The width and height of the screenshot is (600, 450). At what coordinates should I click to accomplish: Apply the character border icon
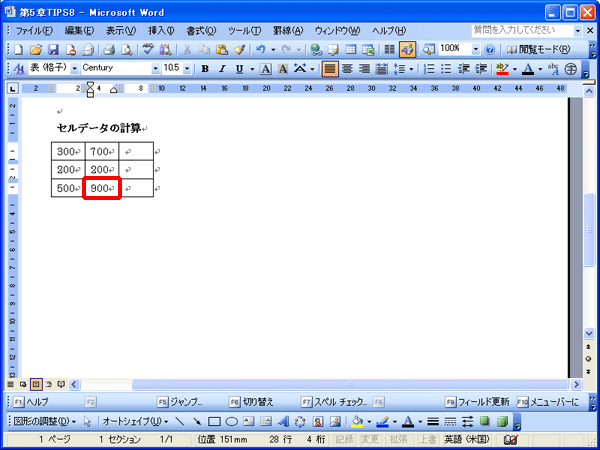[266, 69]
